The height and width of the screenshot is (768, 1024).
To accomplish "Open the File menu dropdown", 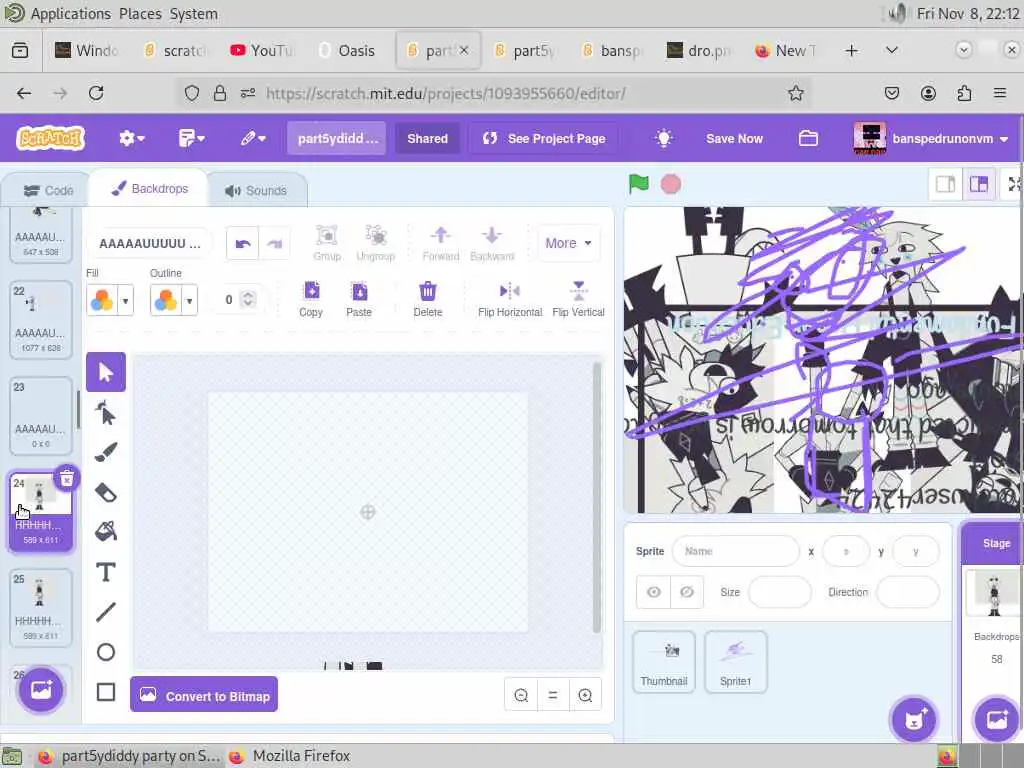I will click(x=191, y=138).
